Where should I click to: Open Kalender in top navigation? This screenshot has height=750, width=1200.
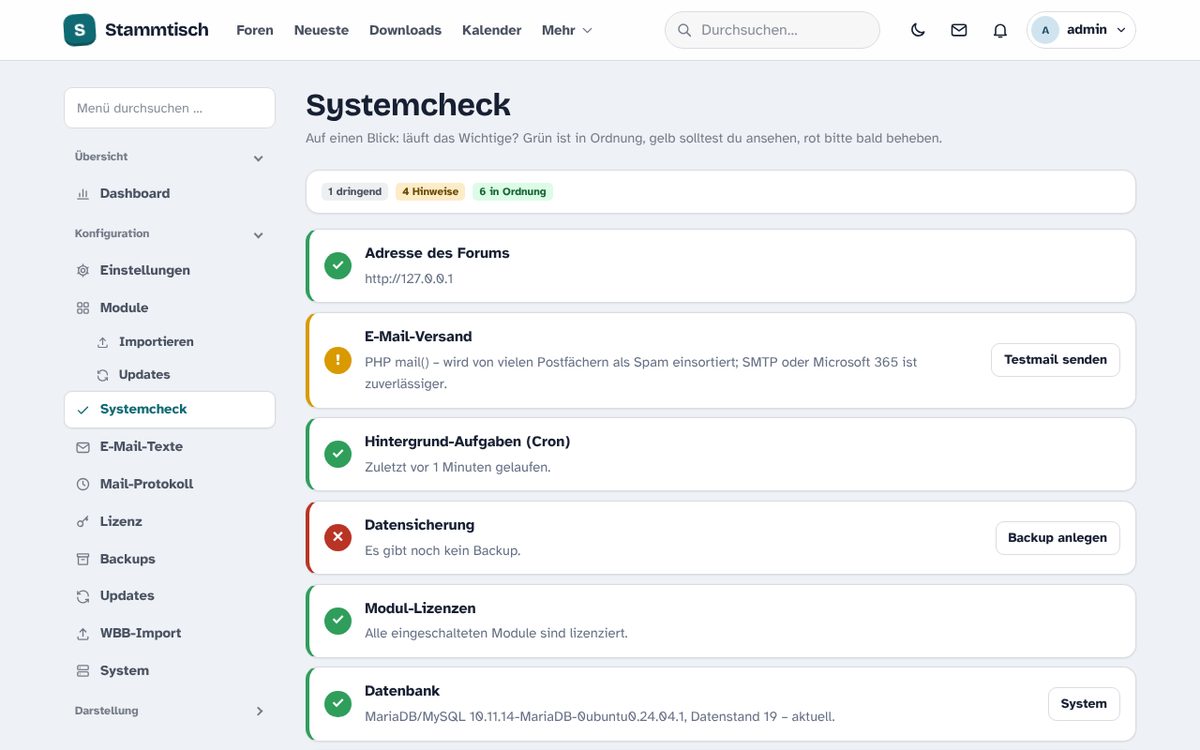pyautogui.click(x=492, y=30)
